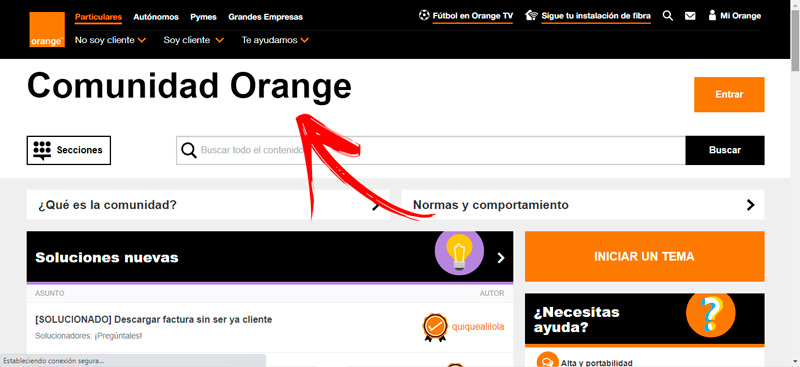Click the AUTOR column header
This screenshot has width=800, height=367.
[492, 293]
